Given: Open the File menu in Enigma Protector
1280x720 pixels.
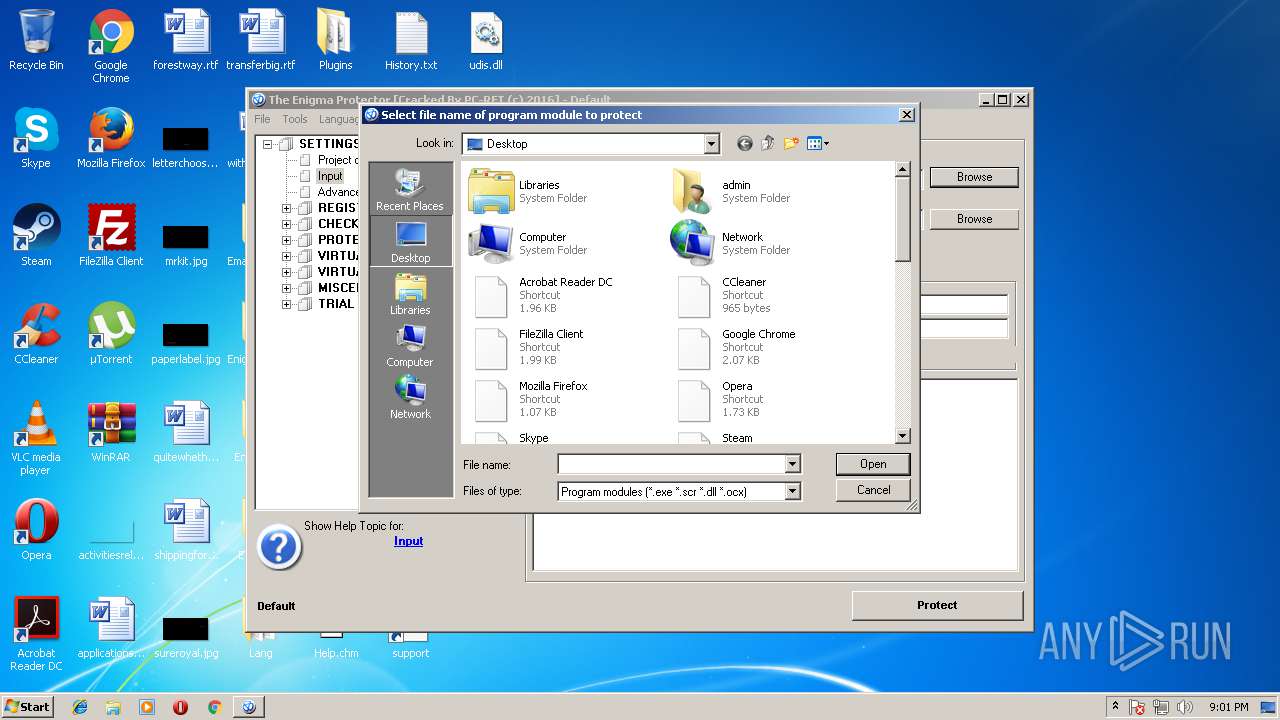Looking at the screenshot, I should click(x=262, y=119).
